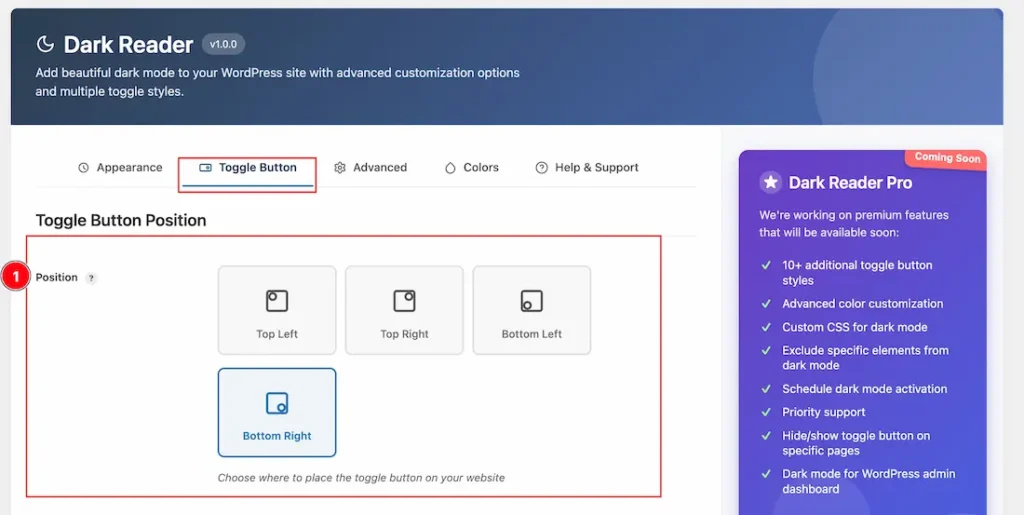Viewport: 1024px width, 515px height.
Task: Select the Top Right position option
Action: coord(404,310)
